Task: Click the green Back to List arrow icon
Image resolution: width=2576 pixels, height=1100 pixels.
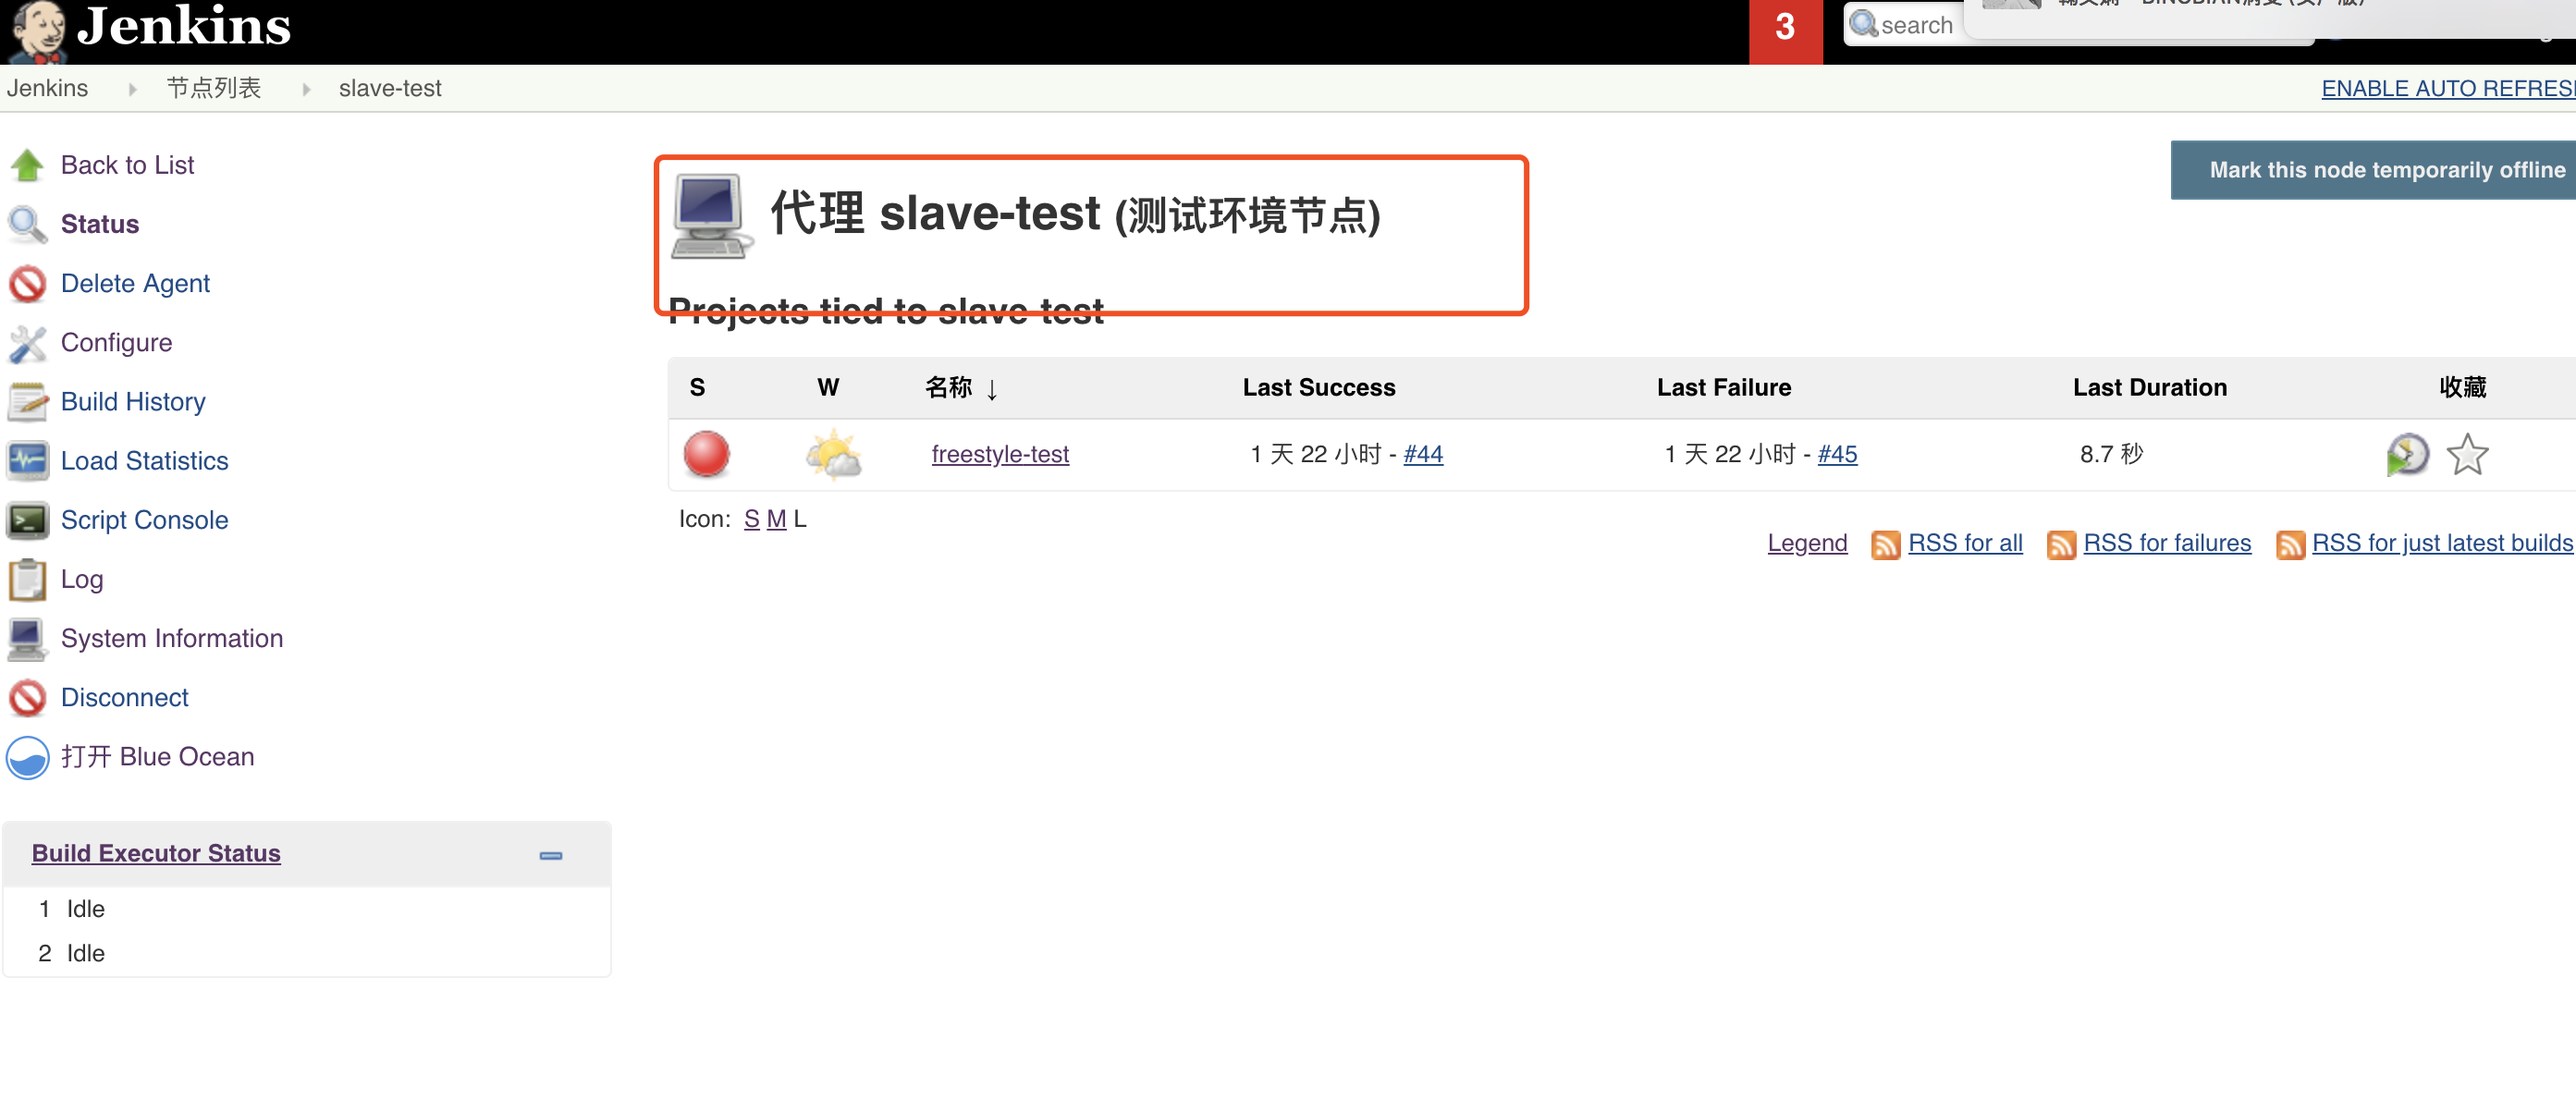Action: click(27, 165)
